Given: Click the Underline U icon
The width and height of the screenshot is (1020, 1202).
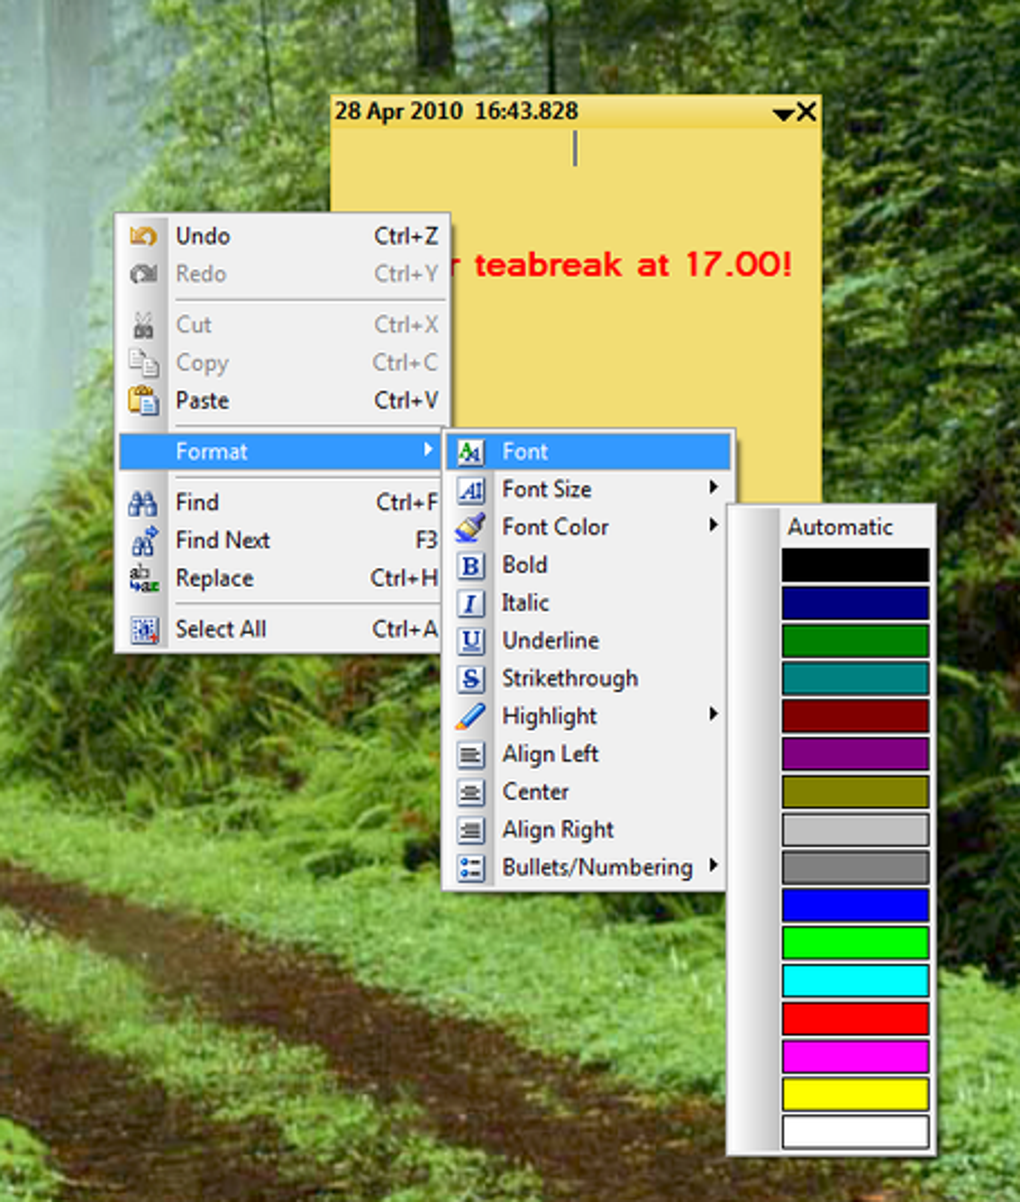Looking at the screenshot, I should (470, 641).
